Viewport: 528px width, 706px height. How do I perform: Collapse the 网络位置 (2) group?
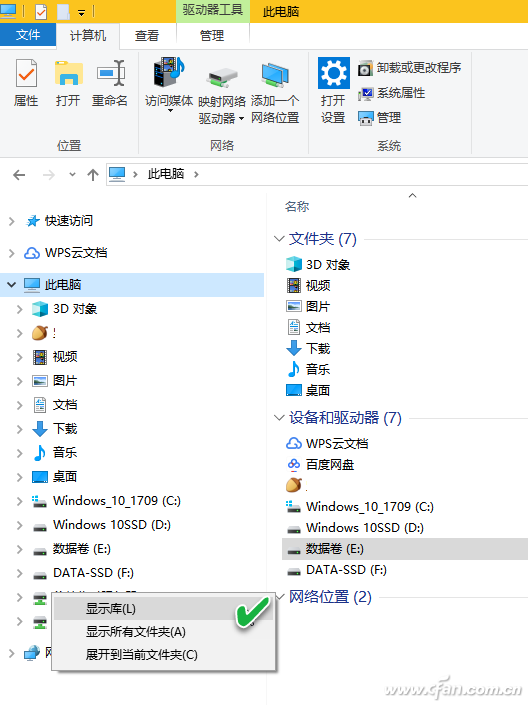(280, 597)
